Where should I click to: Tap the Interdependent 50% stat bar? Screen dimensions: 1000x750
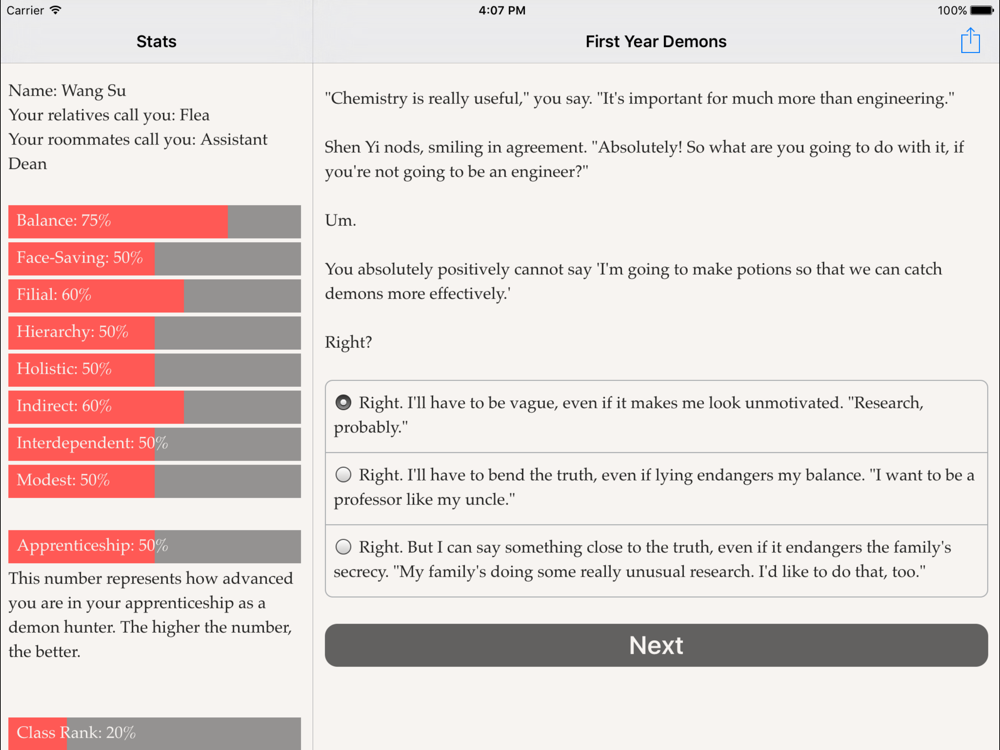tap(154, 443)
